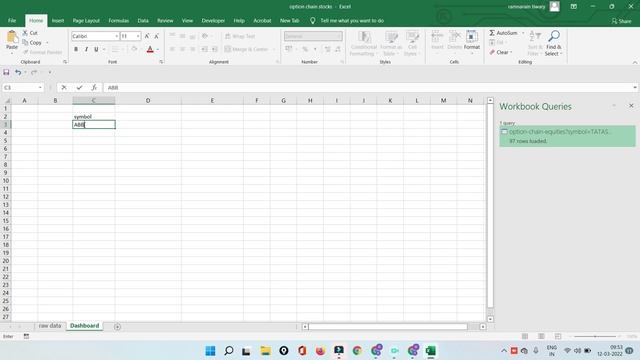Click the Tell me what you want to do box

(352, 20)
